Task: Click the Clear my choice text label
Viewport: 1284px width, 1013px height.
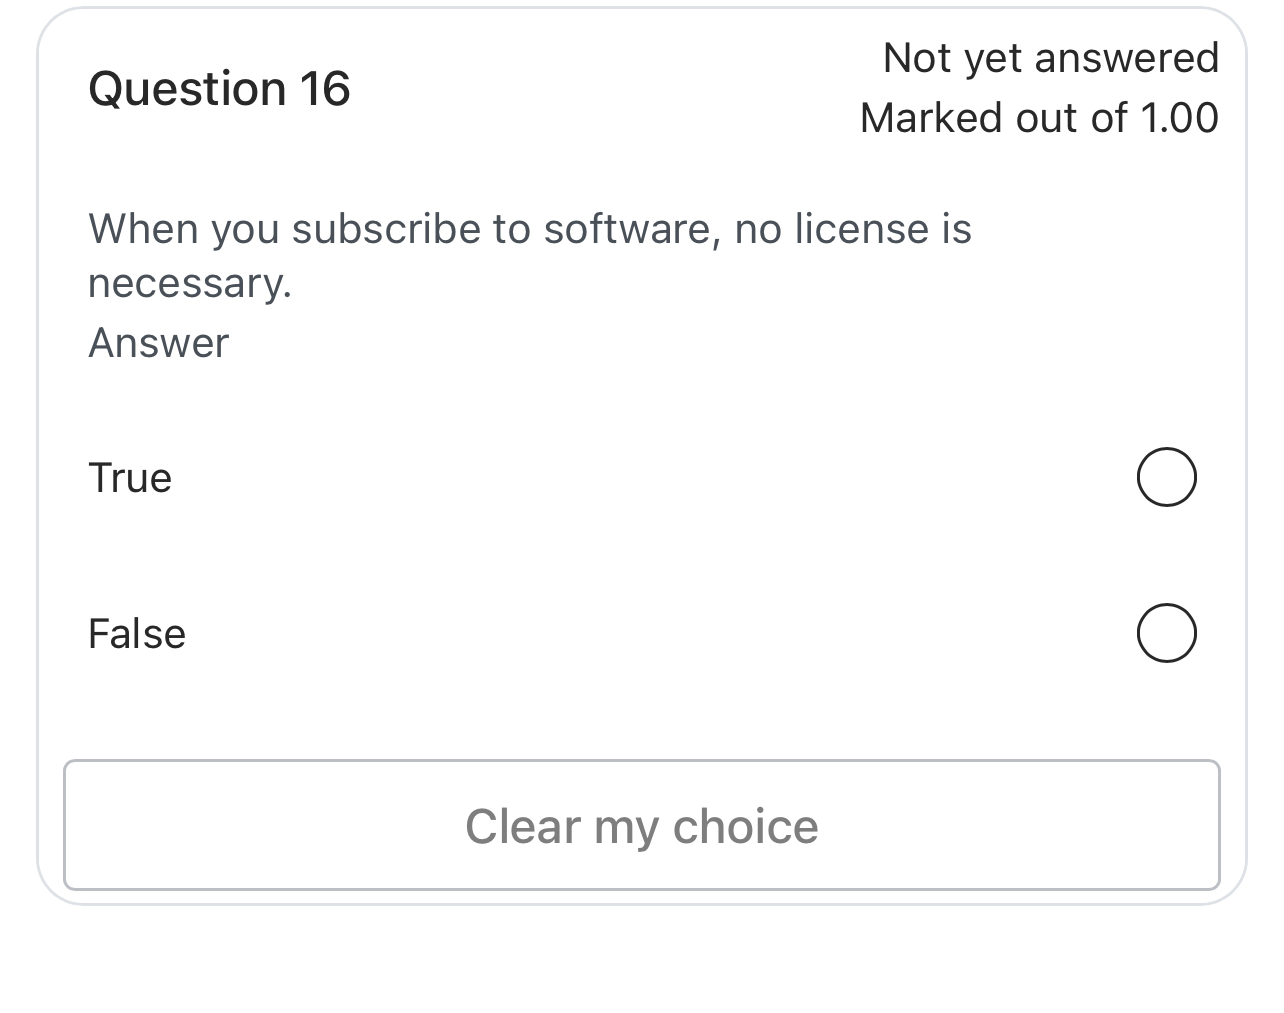Action: click(642, 825)
